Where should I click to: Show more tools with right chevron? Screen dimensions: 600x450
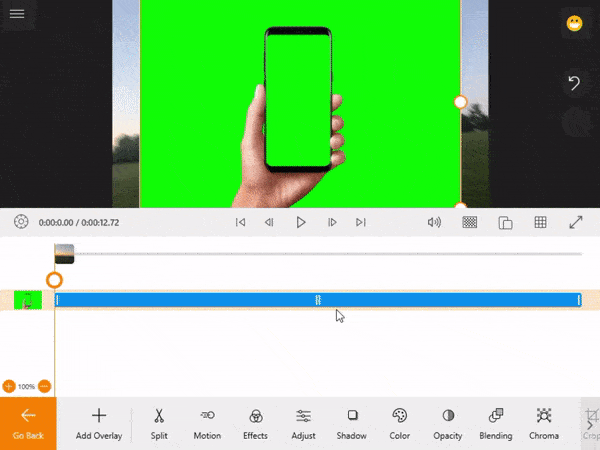[590, 425]
